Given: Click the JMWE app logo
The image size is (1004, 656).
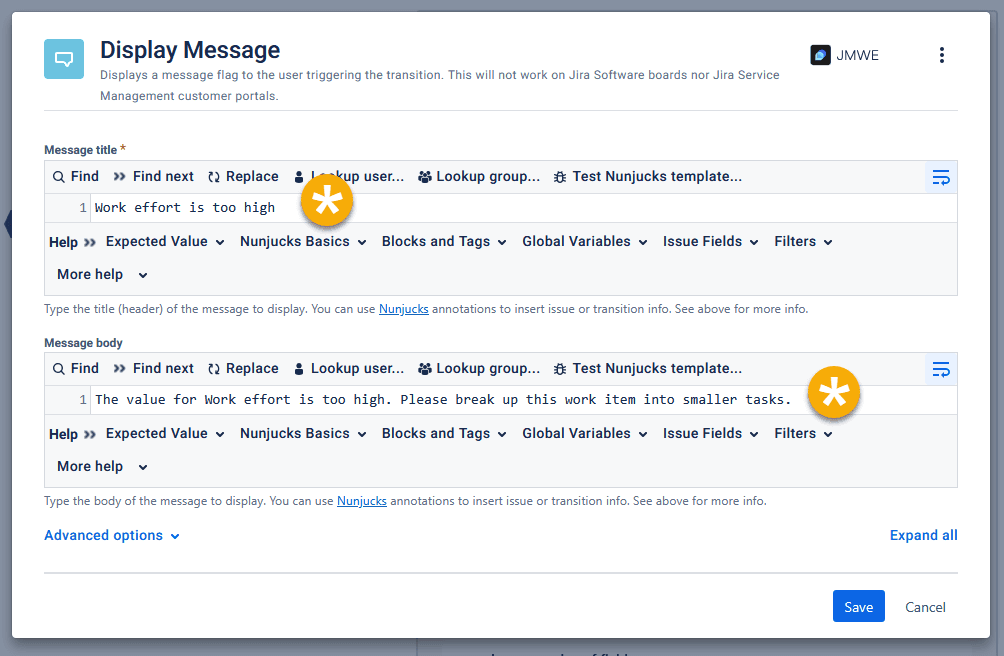Looking at the screenshot, I should pyautogui.click(x=820, y=55).
